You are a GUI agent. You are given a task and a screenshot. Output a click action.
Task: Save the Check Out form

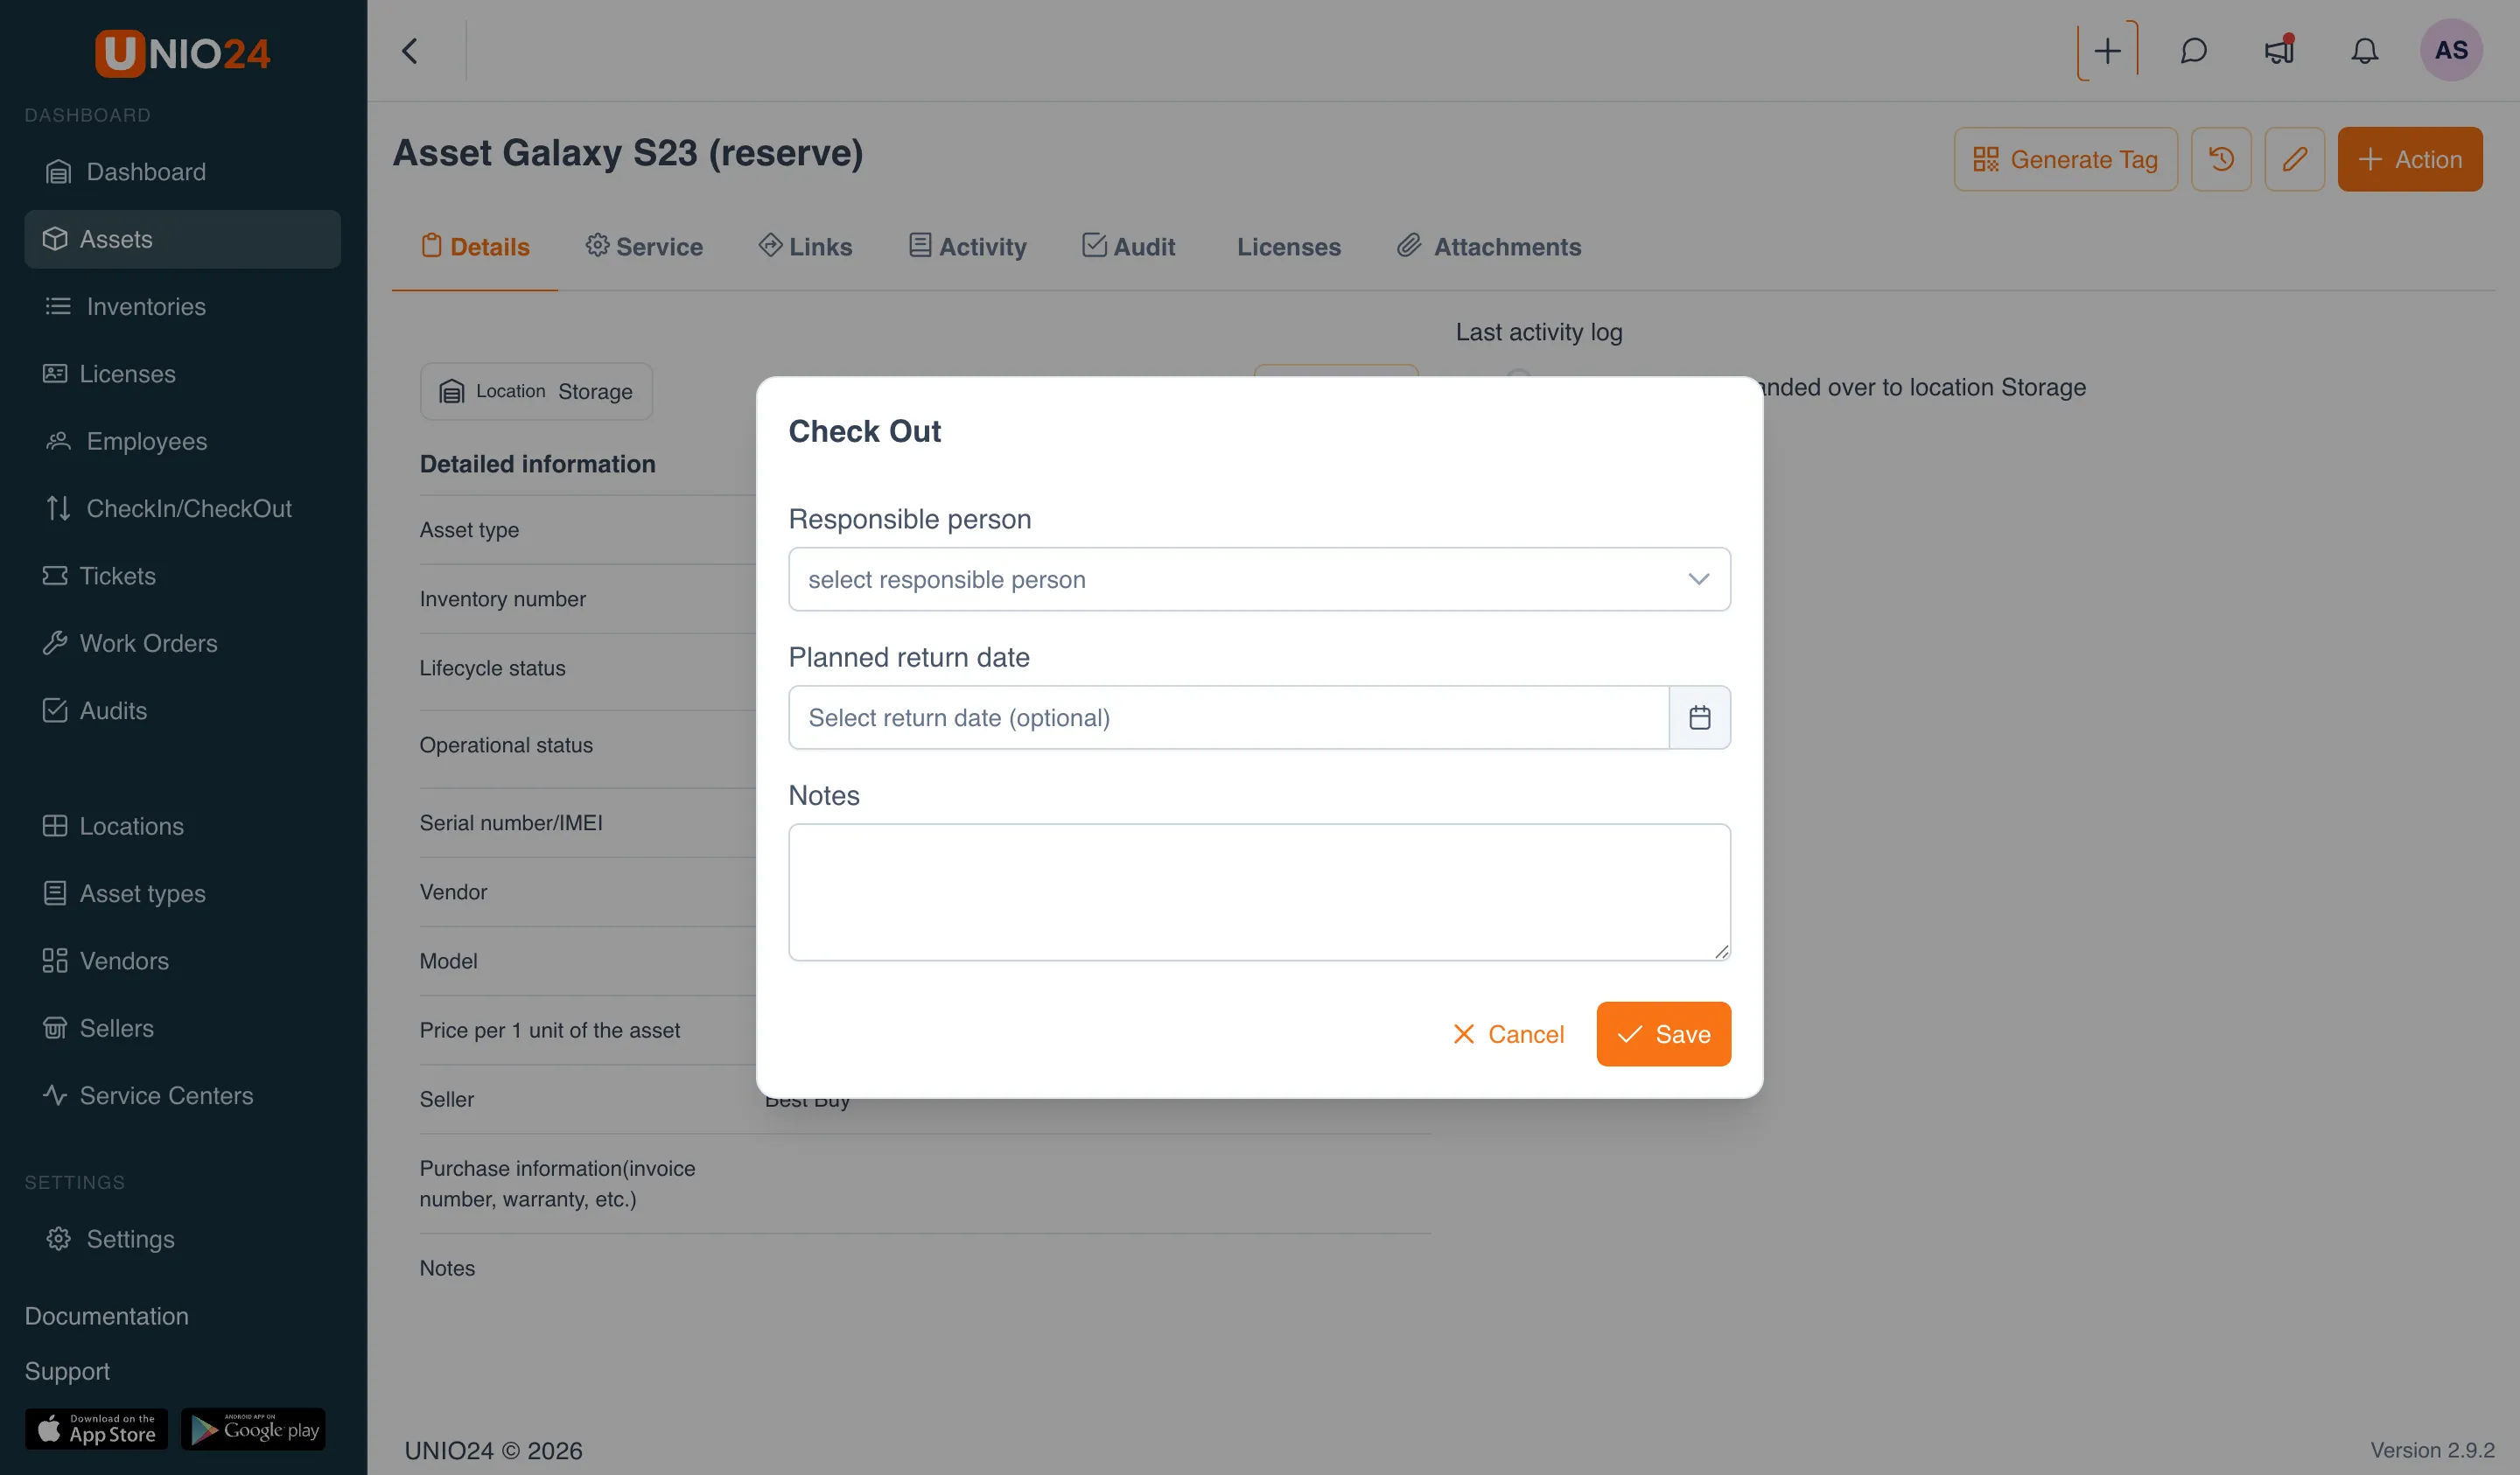[1663, 1034]
